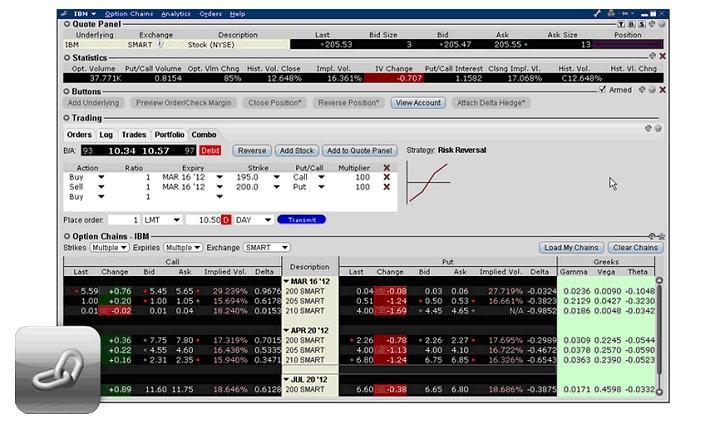Collapse the Trading section
Screen dimensions: 720x424
click(67, 118)
